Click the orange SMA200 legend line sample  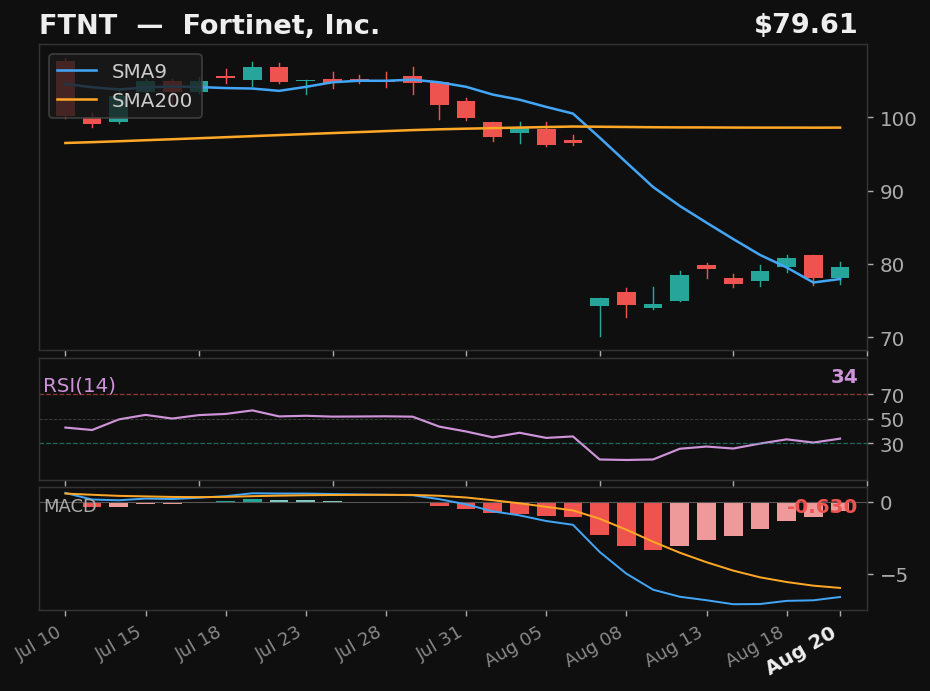[x=77, y=100]
